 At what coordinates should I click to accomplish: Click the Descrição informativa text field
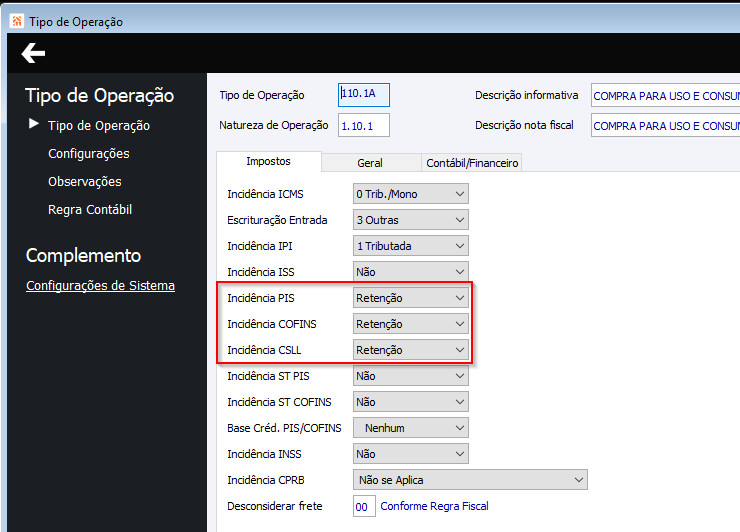tap(665, 96)
